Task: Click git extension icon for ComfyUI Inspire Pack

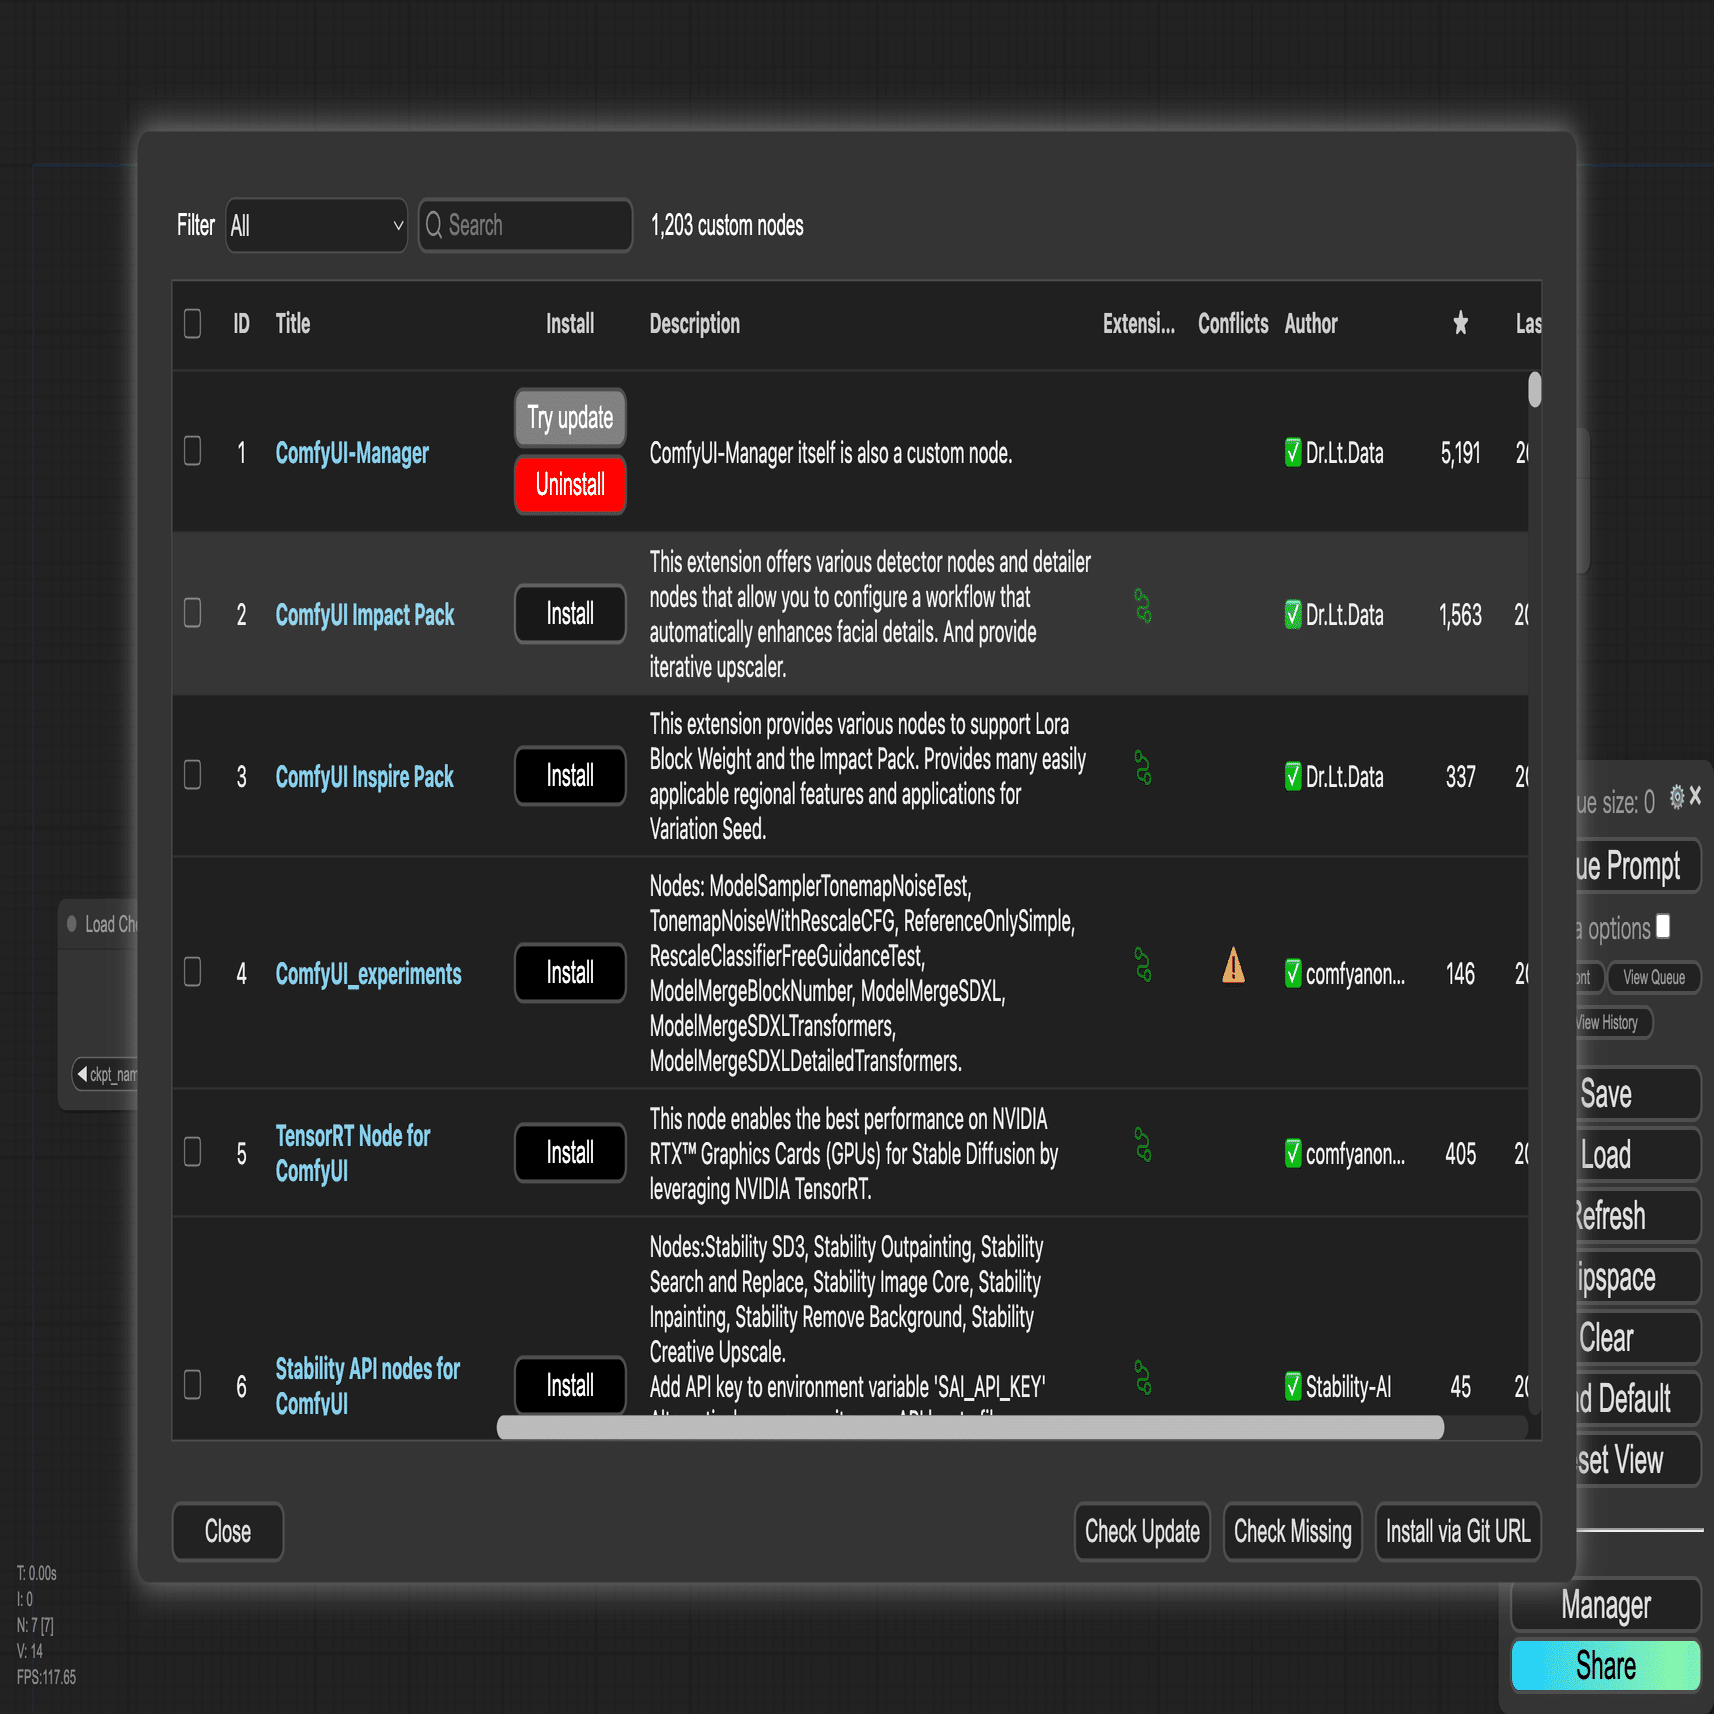Action: pyautogui.click(x=1142, y=768)
